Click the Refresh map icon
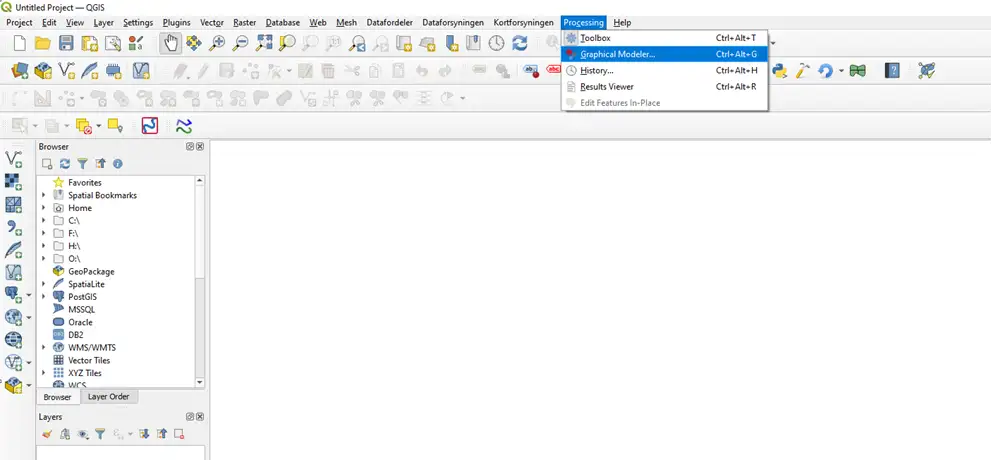Viewport: 992px width, 460px height. (x=520, y=43)
